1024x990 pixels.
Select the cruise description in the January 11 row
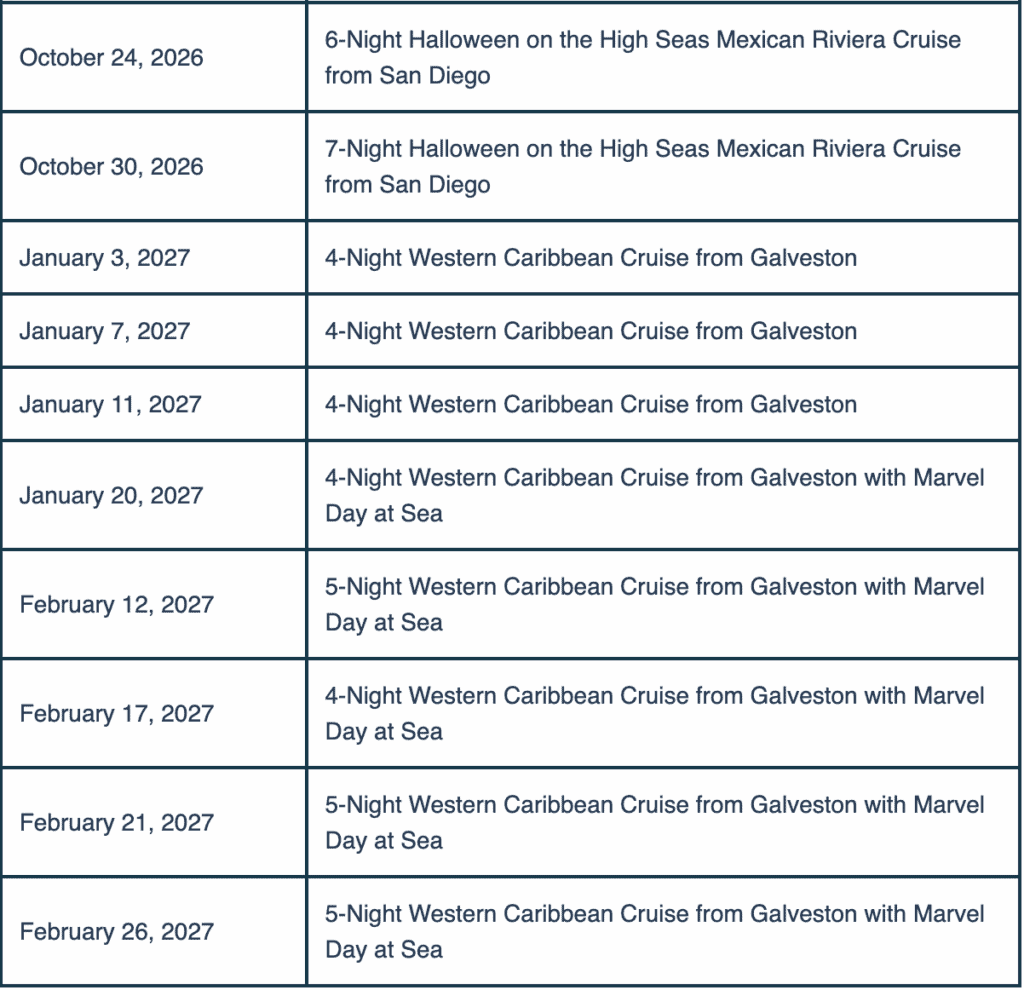(590, 404)
